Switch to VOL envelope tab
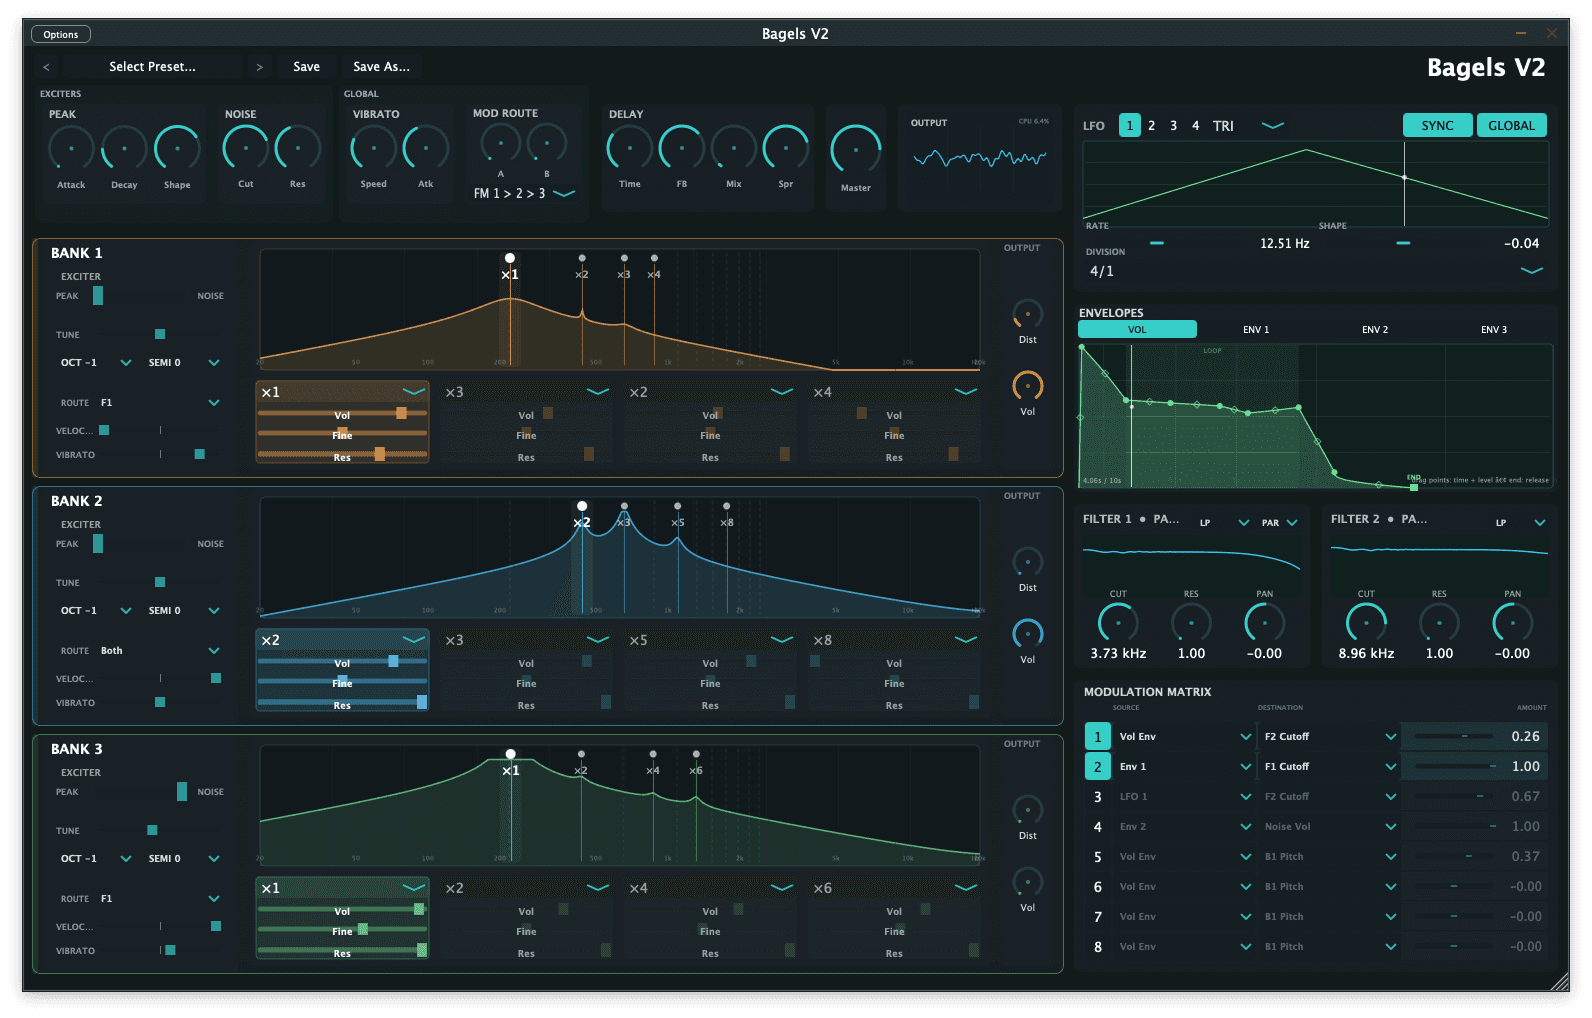 click(x=1137, y=329)
